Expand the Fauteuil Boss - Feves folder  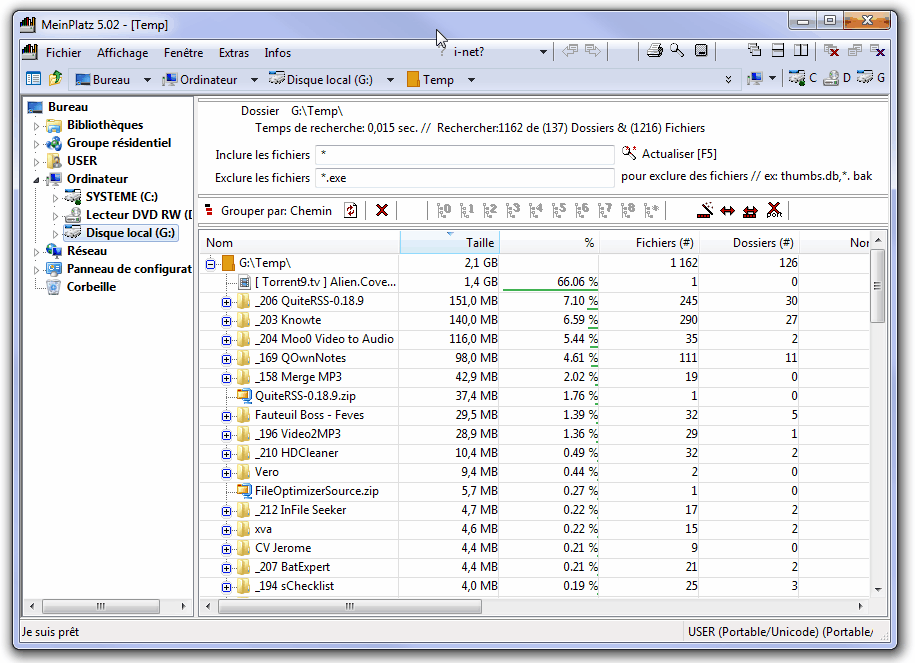226,416
